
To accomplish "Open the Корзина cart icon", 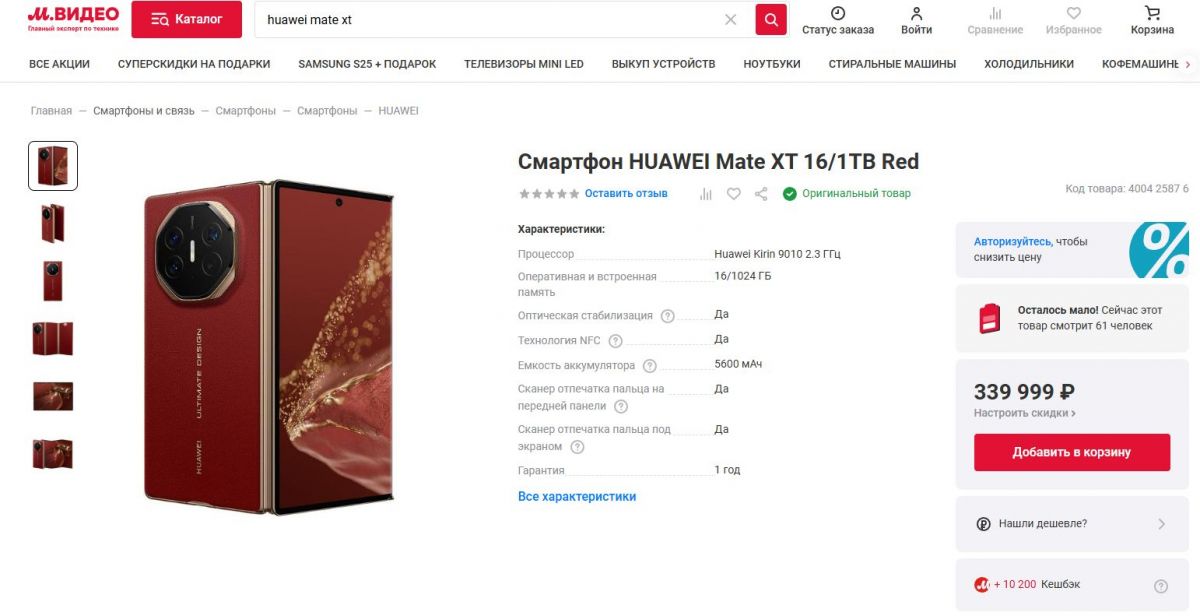I will pos(1153,14).
